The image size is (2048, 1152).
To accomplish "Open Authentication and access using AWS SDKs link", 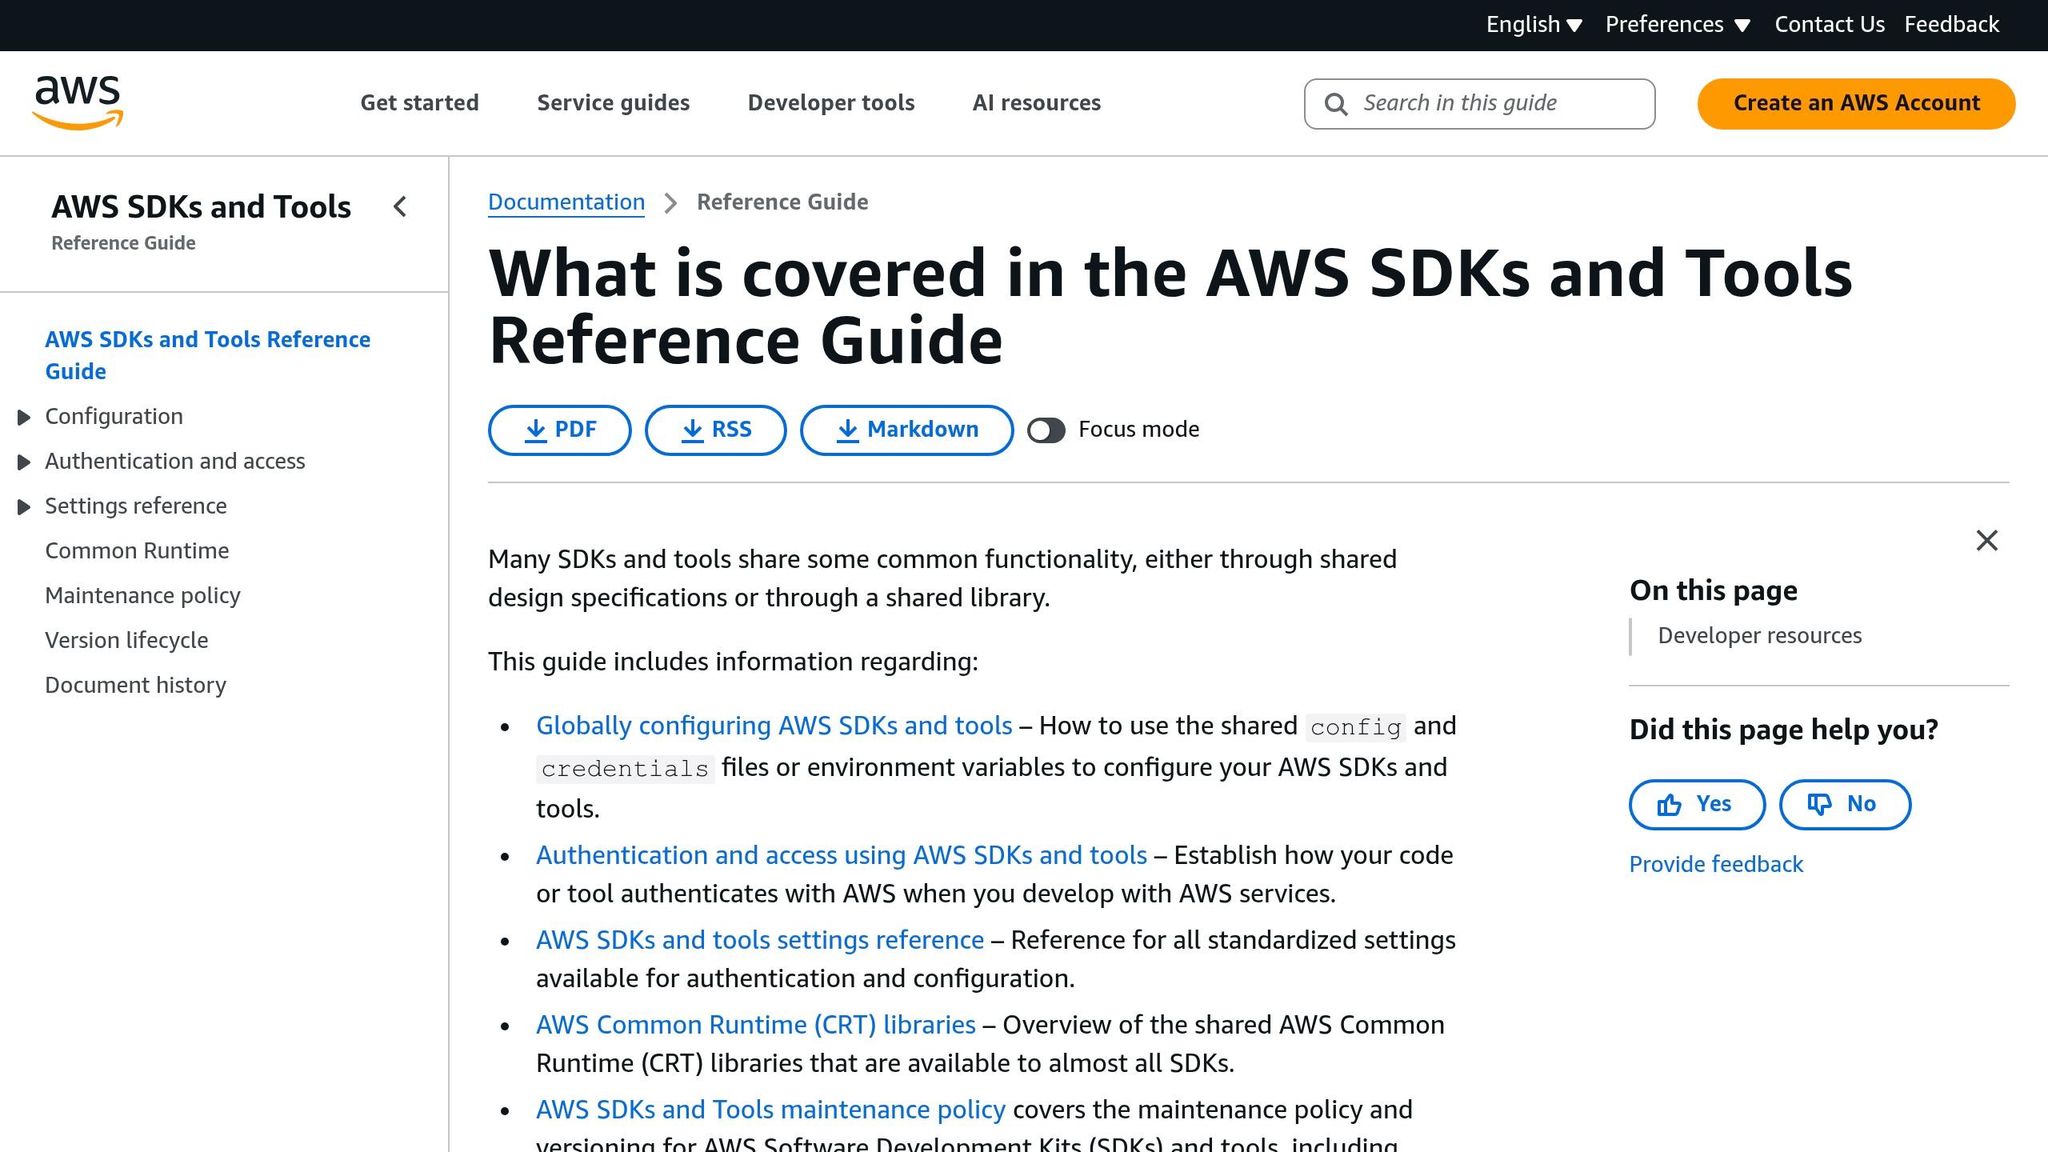I will point(841,855).
